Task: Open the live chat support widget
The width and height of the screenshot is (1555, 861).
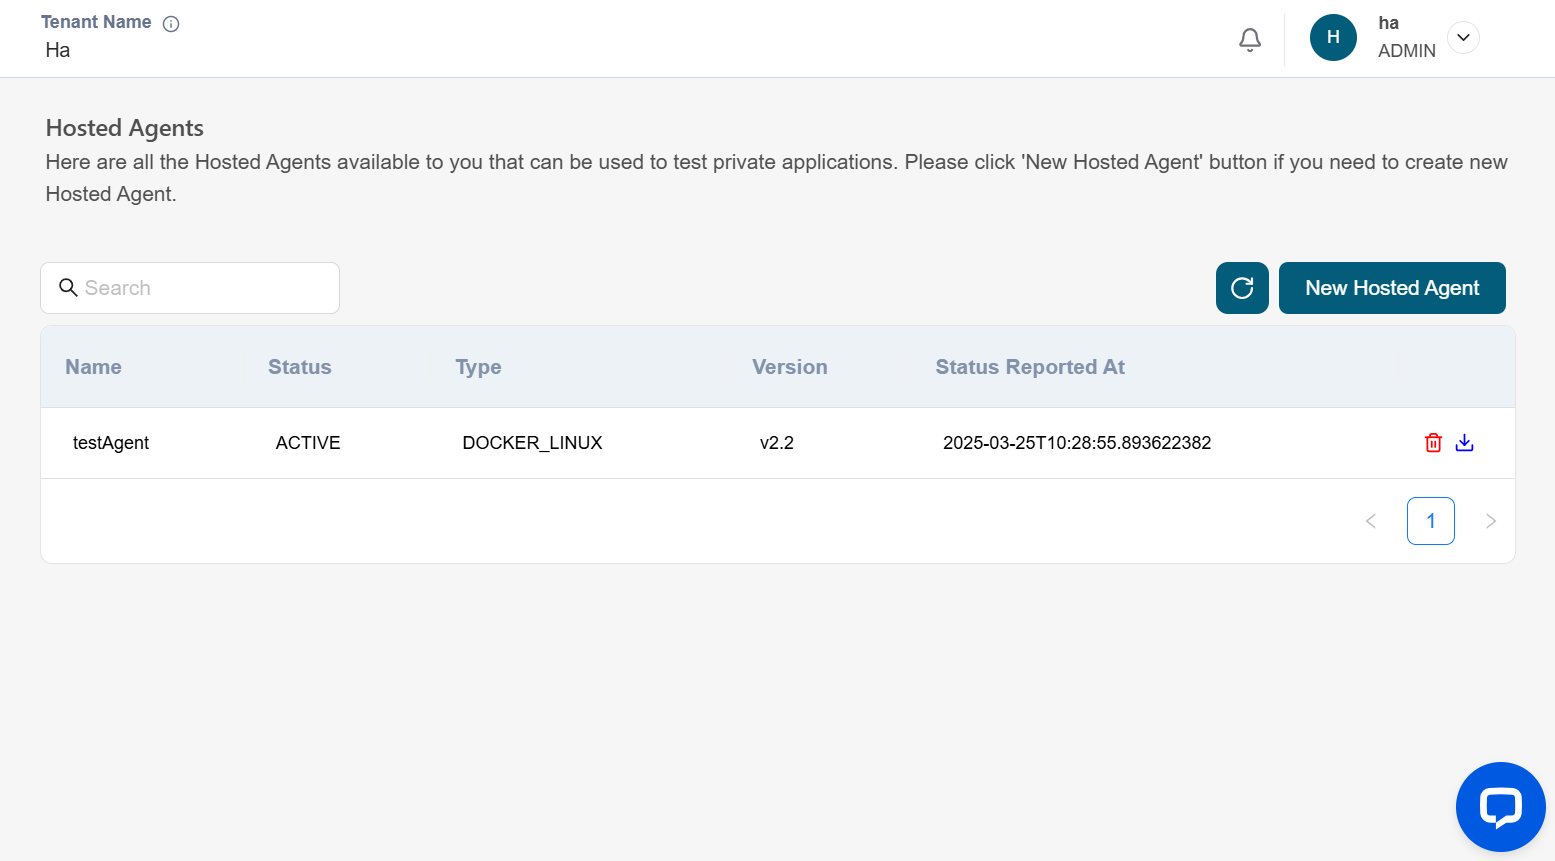Action: 1499,806
